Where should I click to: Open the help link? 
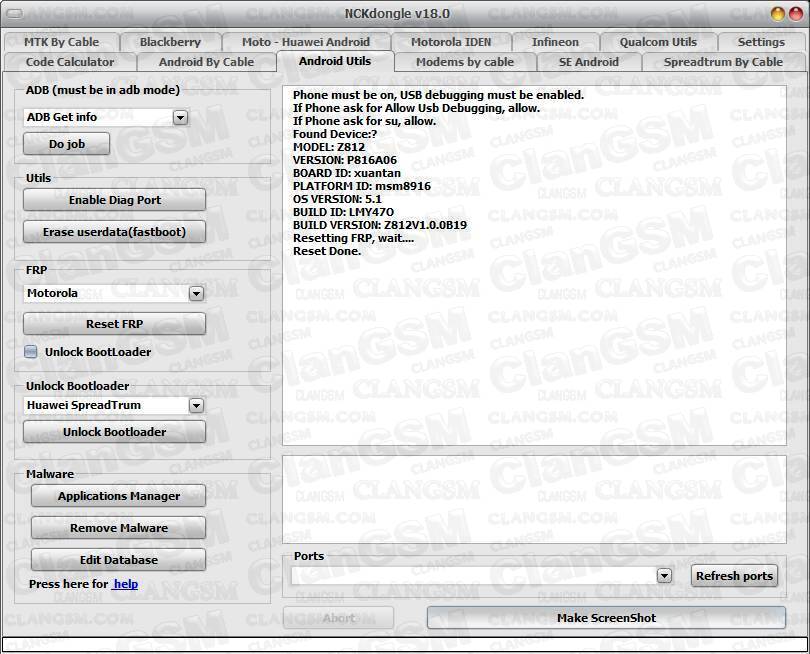126,584
